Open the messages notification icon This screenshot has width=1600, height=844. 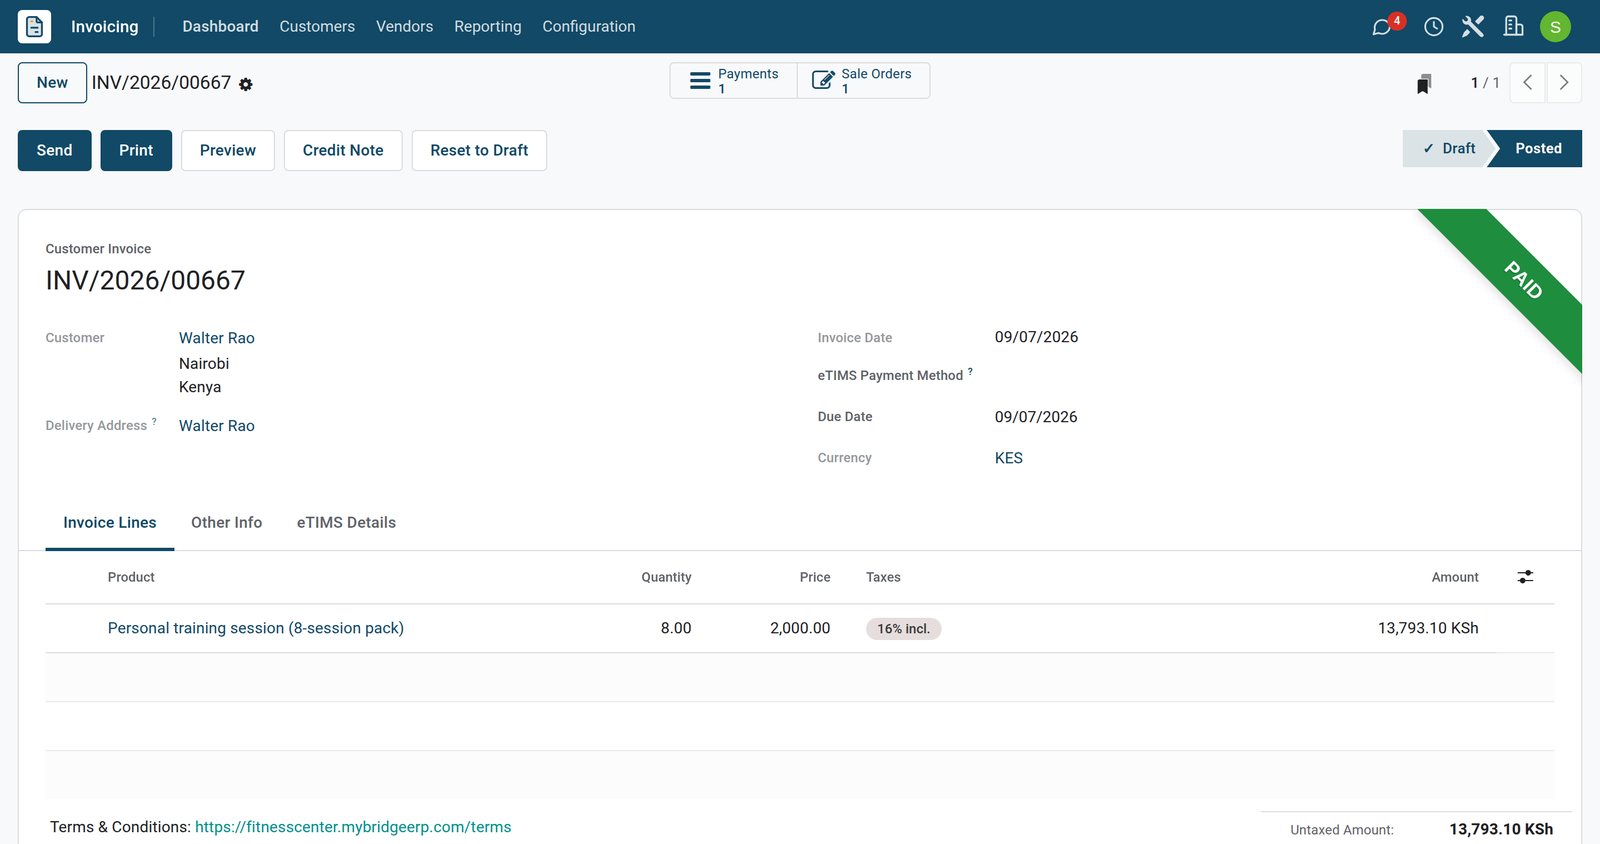point(1384,26)
